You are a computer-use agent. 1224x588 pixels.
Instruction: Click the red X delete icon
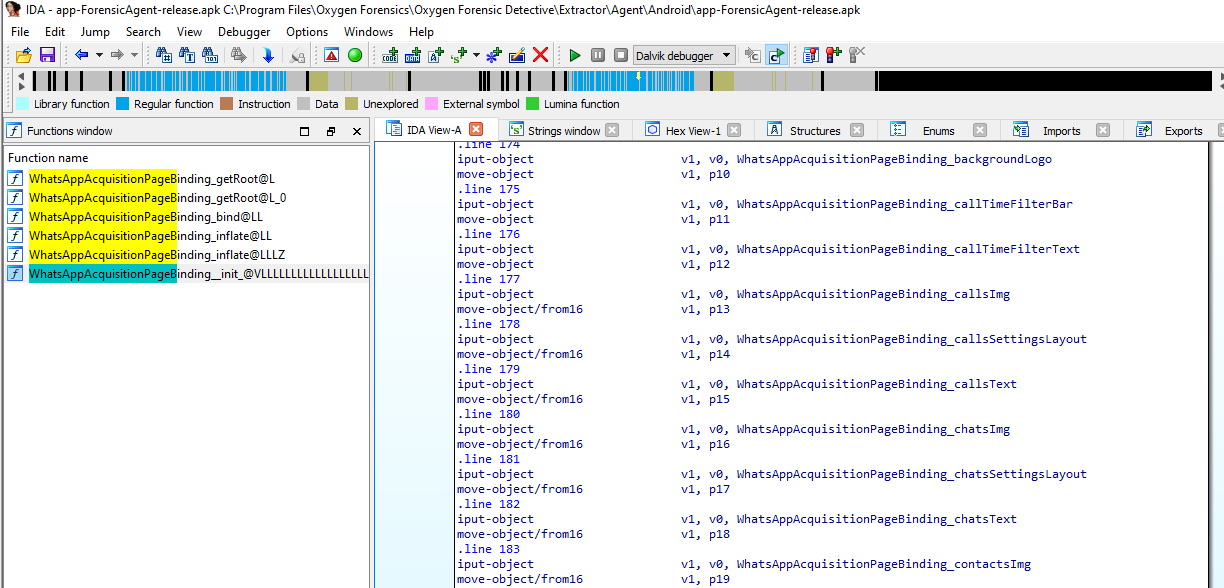pyautogui.click(x=540, y=55)
